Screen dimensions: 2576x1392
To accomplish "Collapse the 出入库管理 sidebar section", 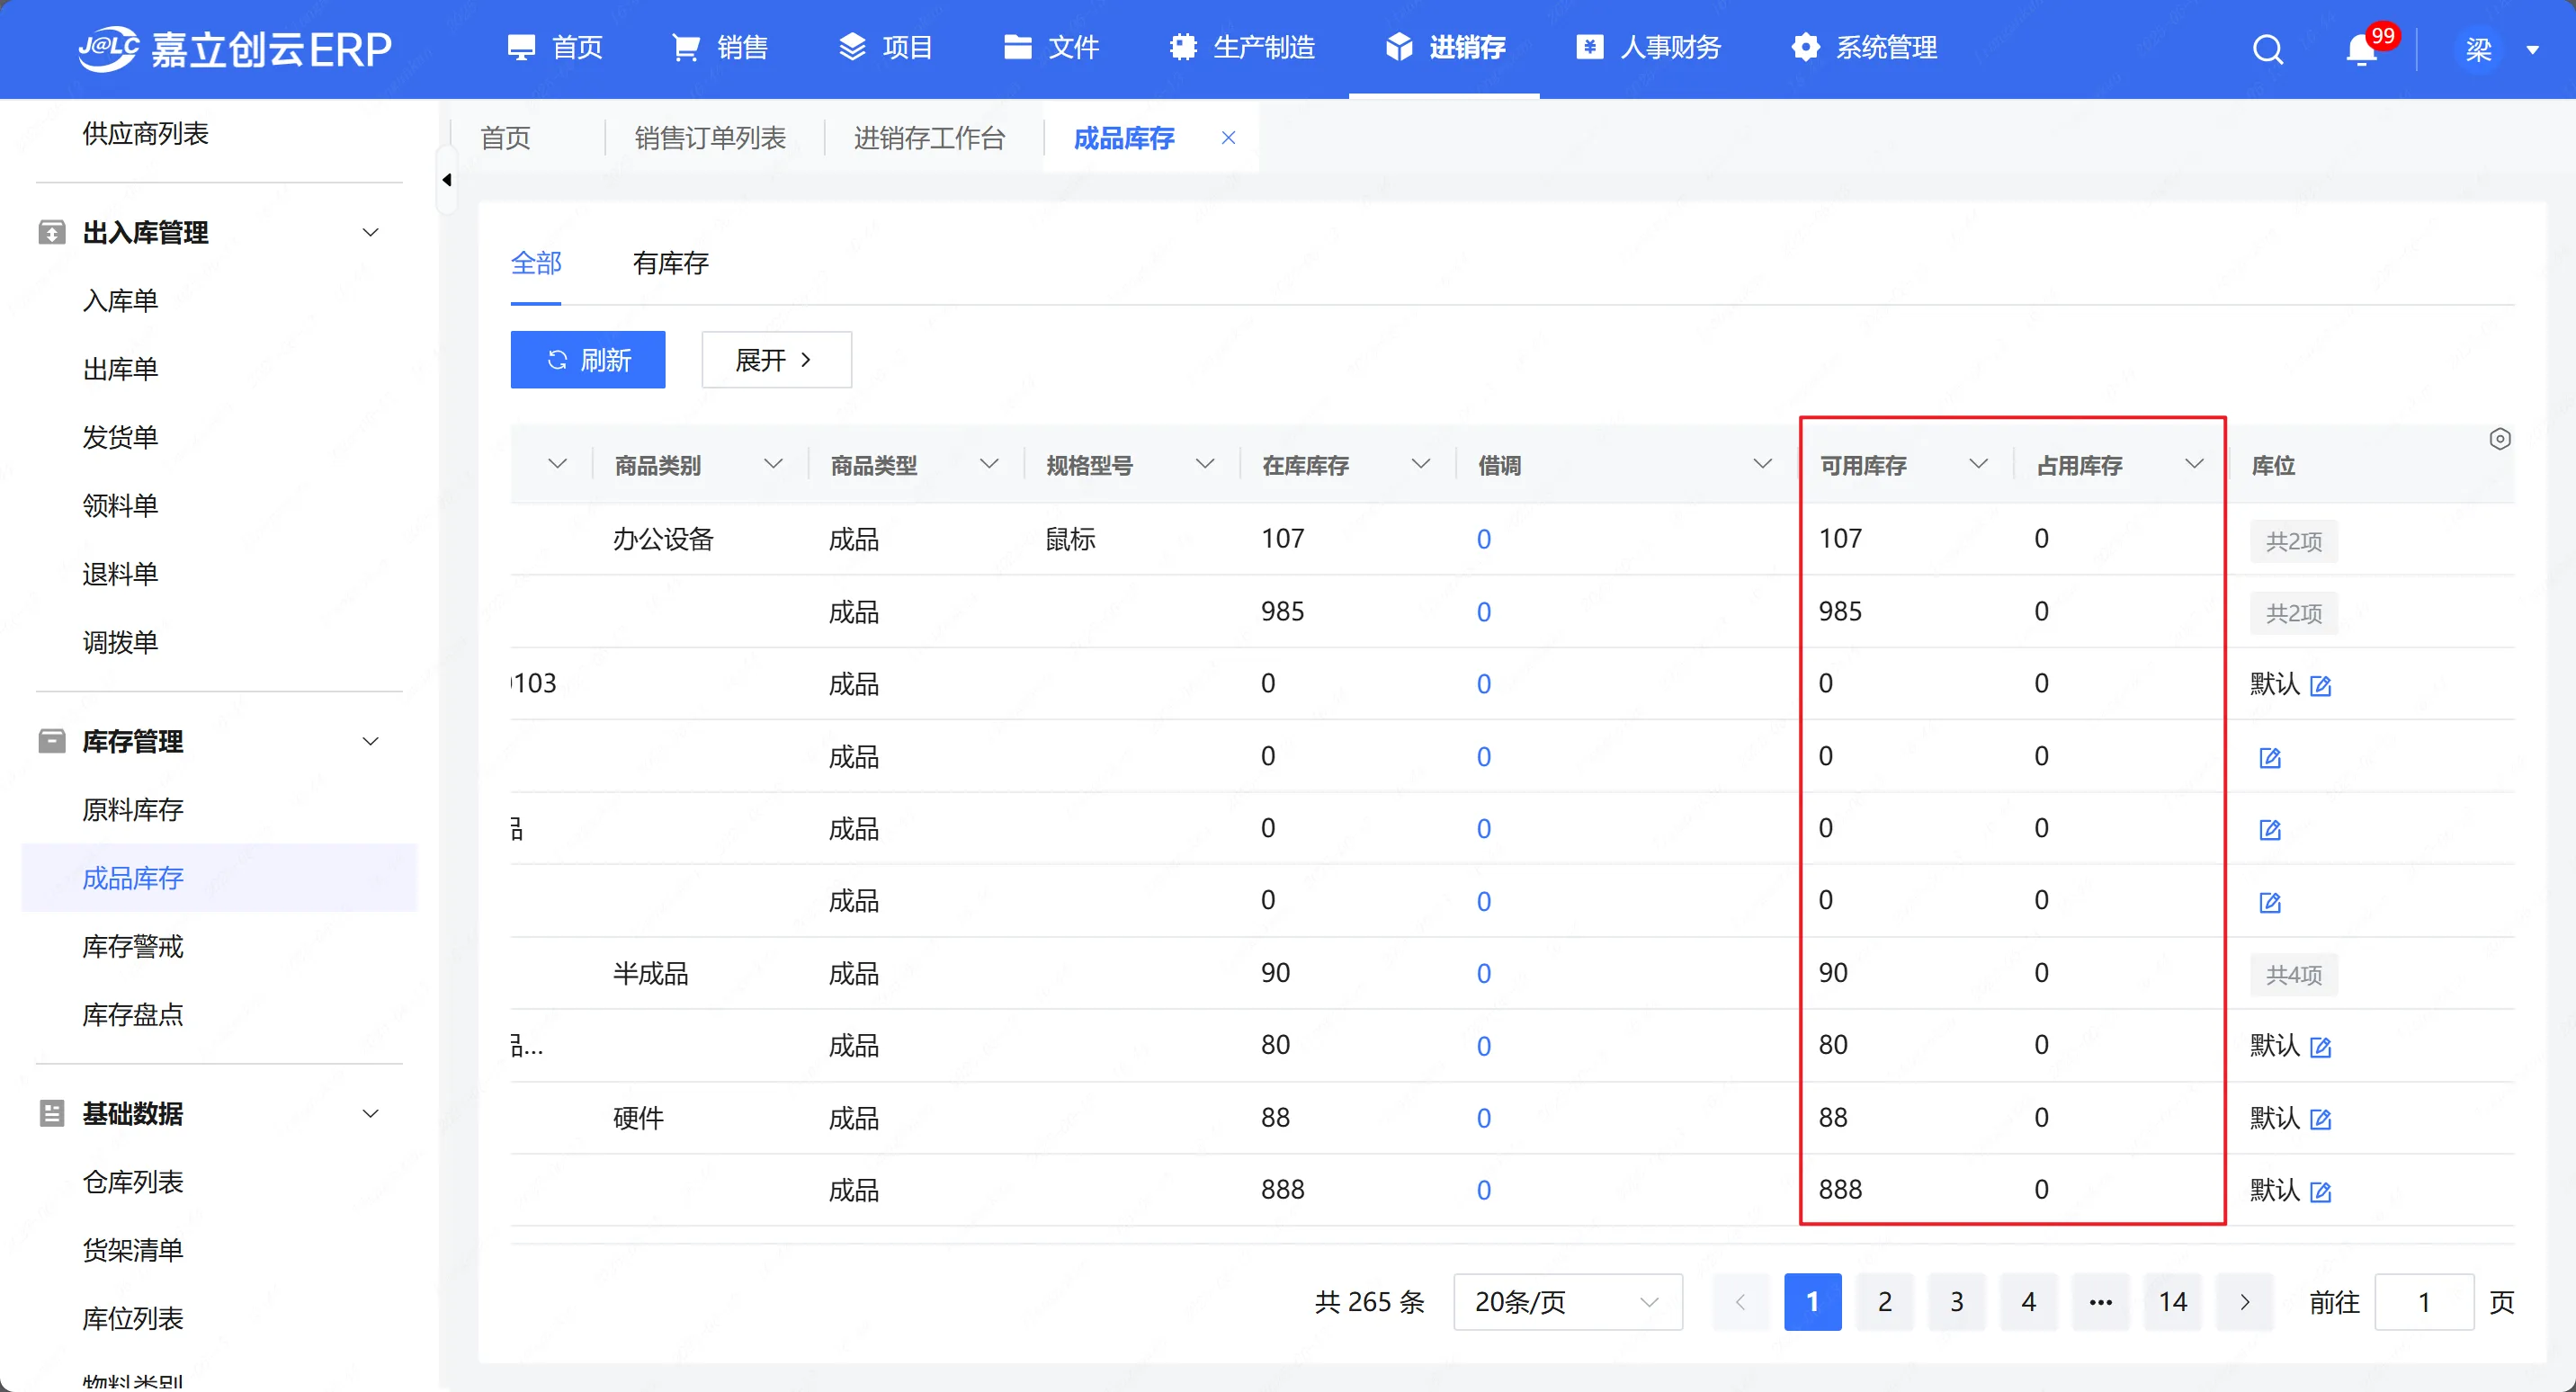I will 370,233.
